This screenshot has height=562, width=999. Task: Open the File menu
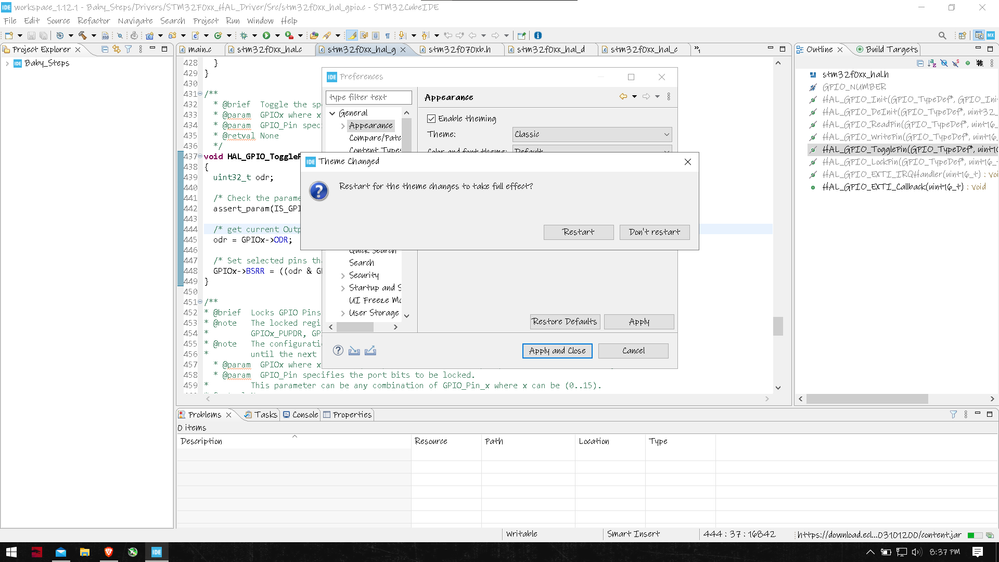coord(10,21)
